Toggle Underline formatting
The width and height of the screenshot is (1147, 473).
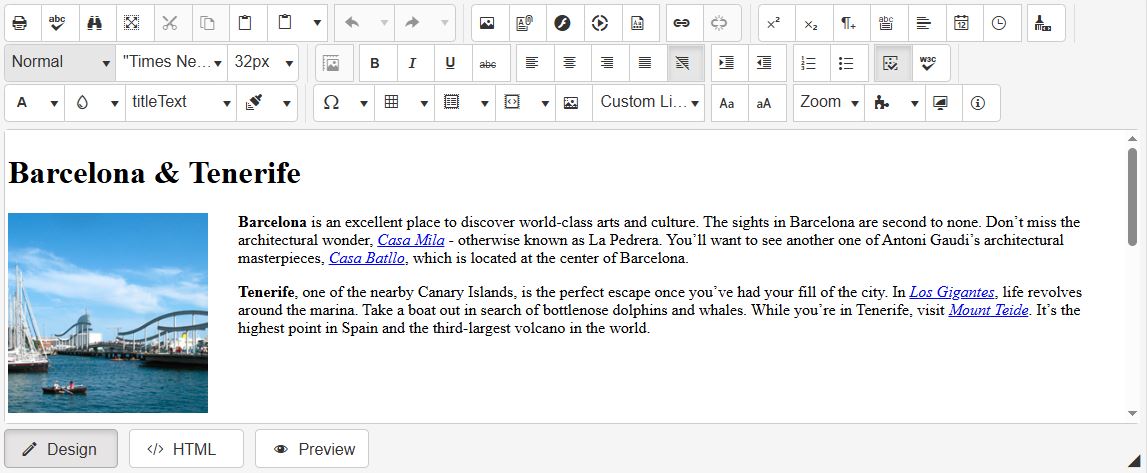pyautogui.click(x=450, y=64)
